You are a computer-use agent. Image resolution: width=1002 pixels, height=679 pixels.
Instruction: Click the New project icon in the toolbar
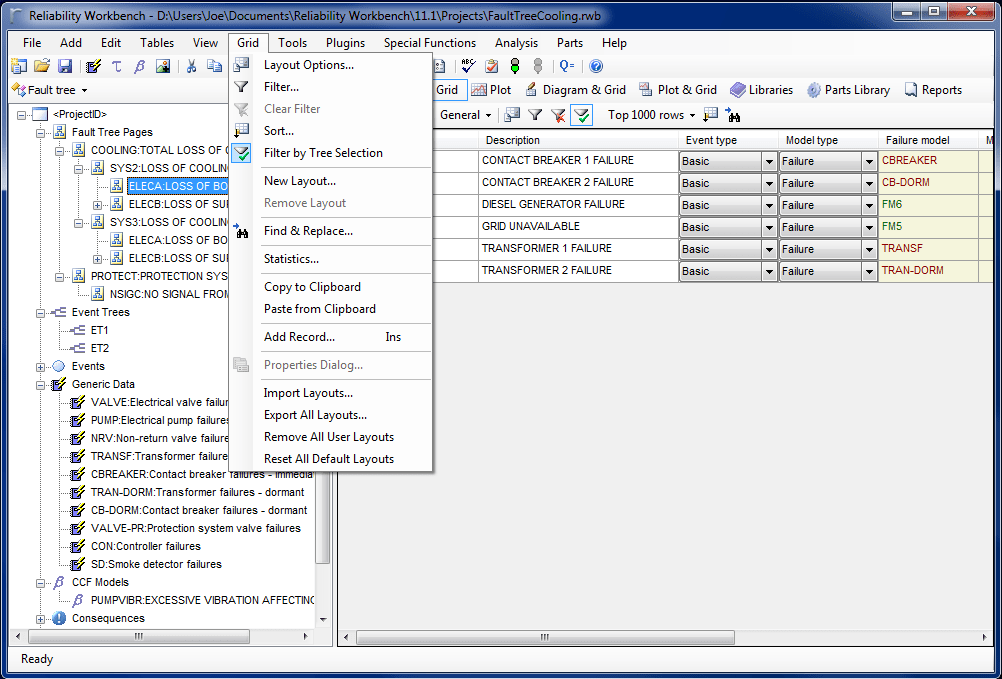click(19, 66)
